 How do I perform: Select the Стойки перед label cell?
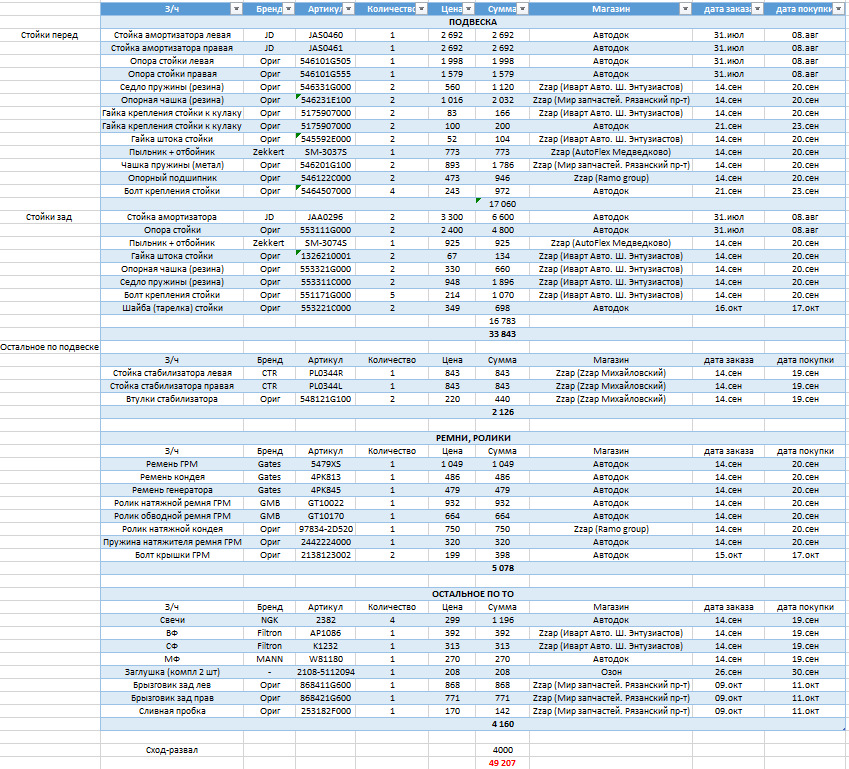[x=50, y=35]
